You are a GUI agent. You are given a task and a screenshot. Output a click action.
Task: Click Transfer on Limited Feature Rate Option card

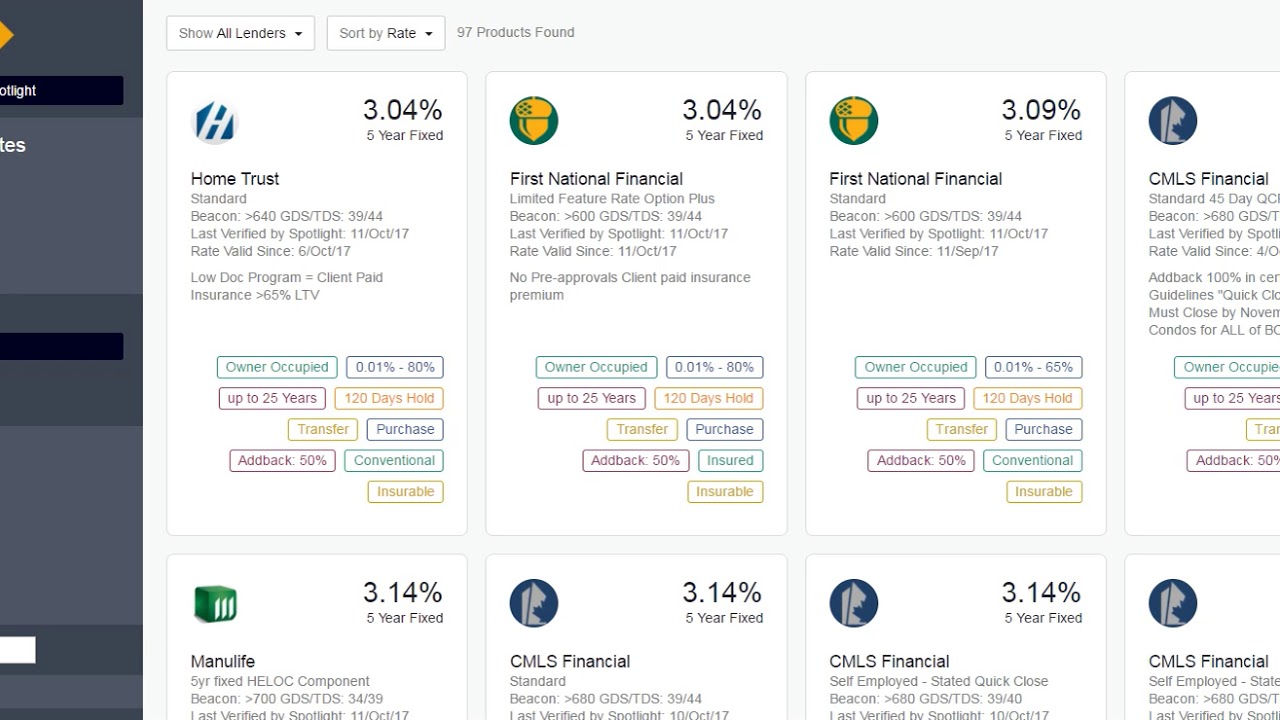tap(642, 429)
